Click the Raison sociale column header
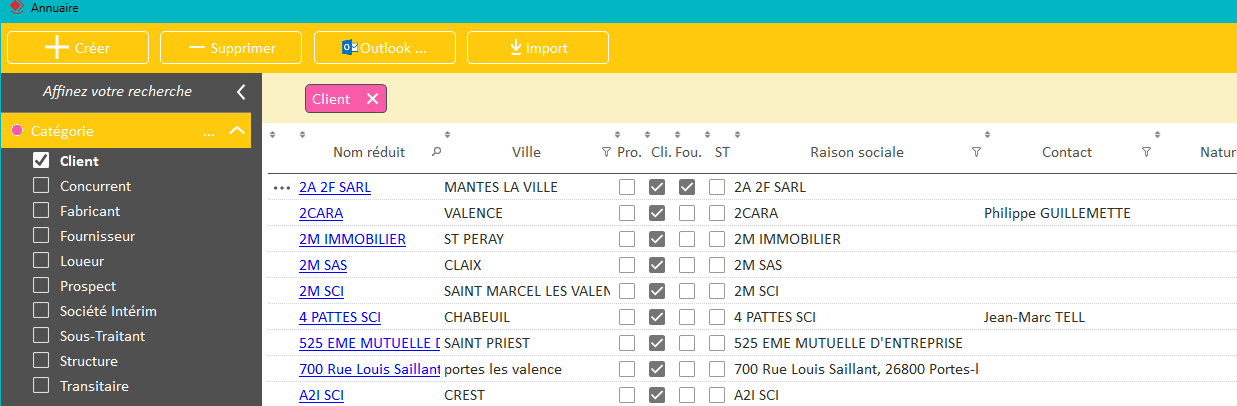 pyautogui.click(x=857, y=152)
